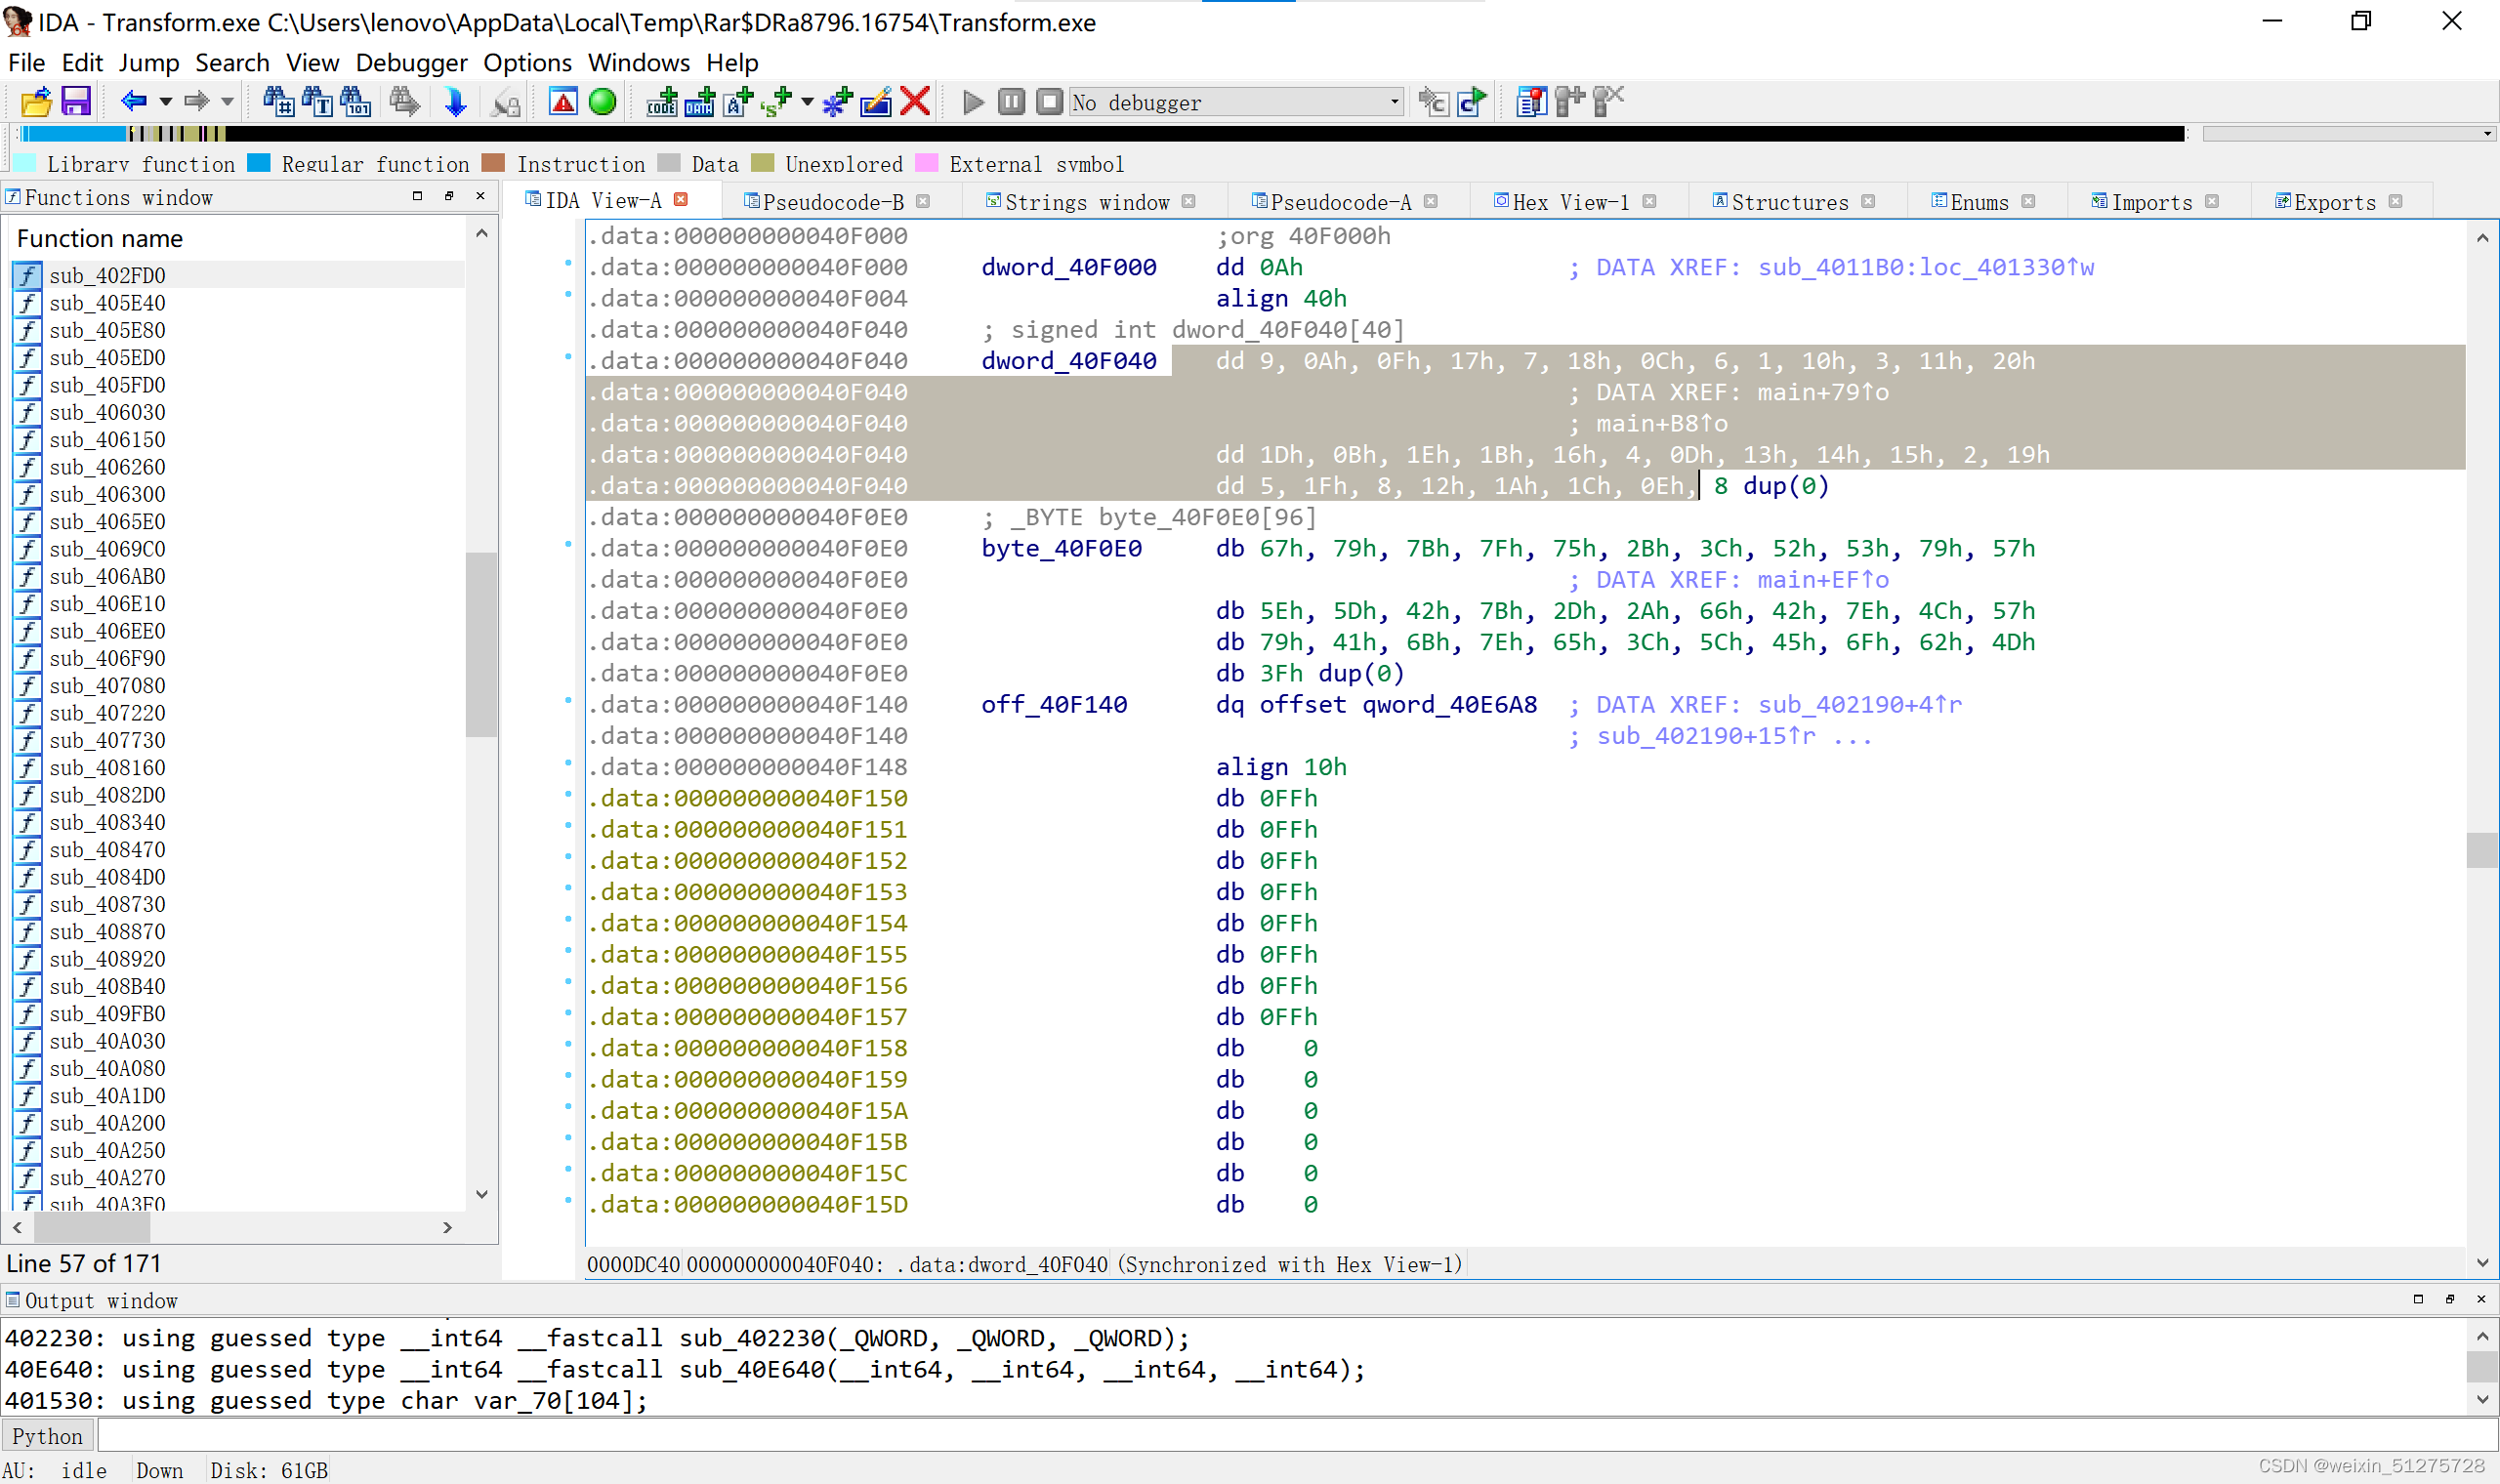2500x1484 pixels.
Task: Terminate process with the stop button
Action: click(x=1049, y=102)
